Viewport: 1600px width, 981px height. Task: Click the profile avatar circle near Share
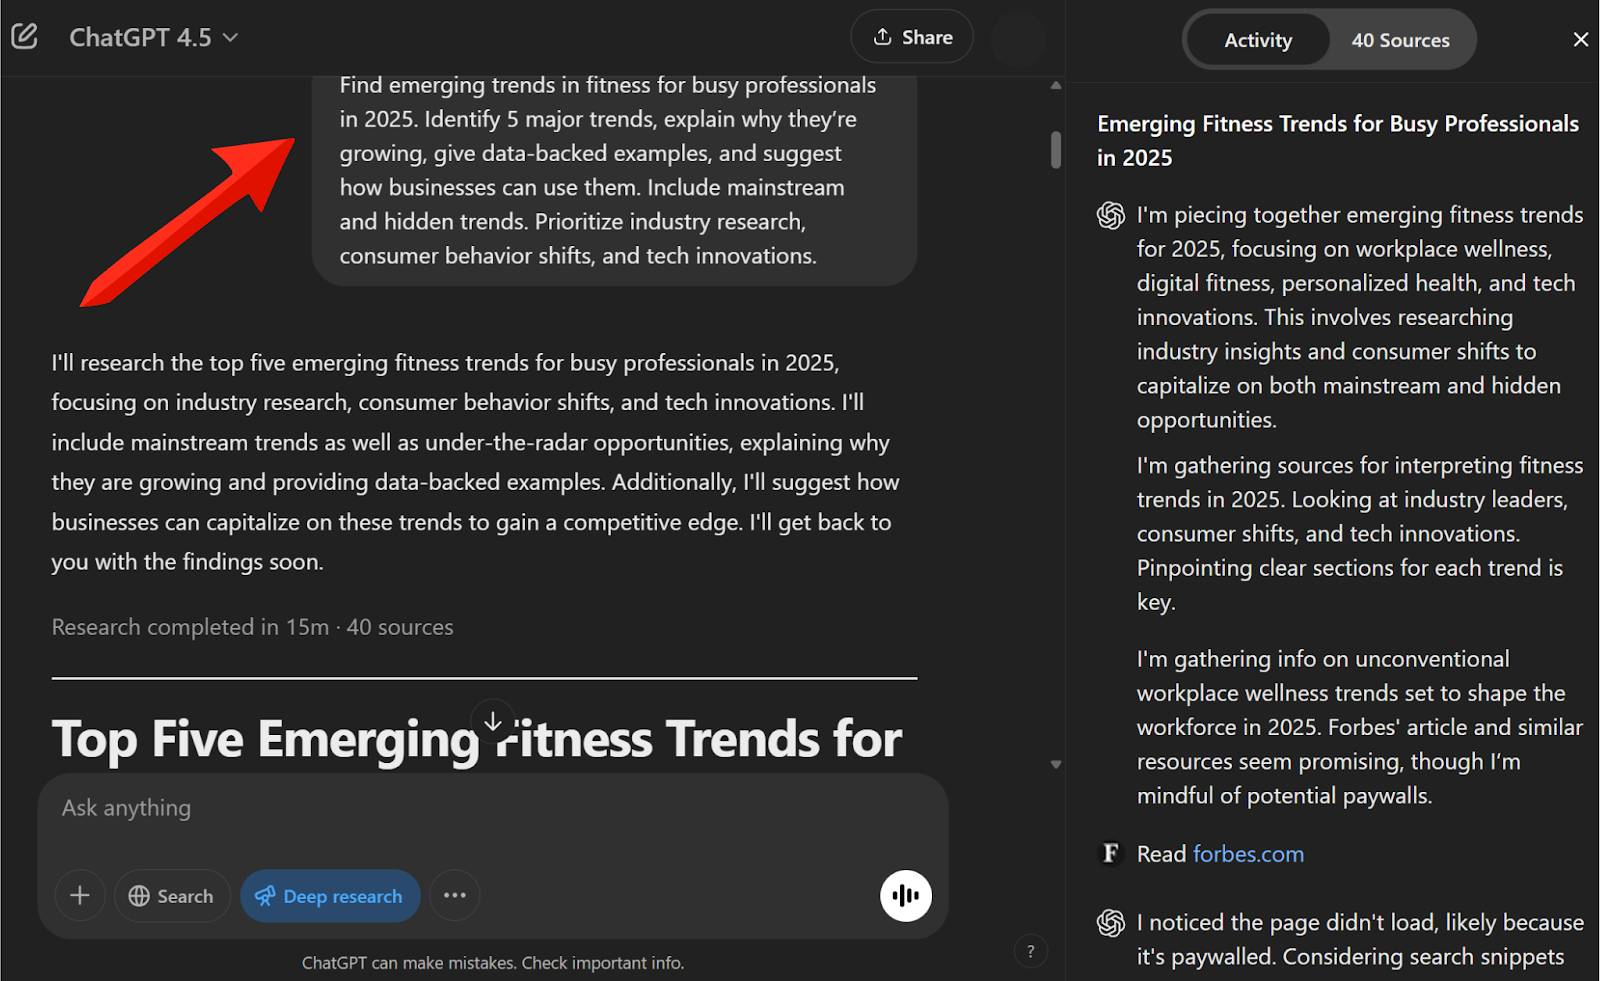1018,38
